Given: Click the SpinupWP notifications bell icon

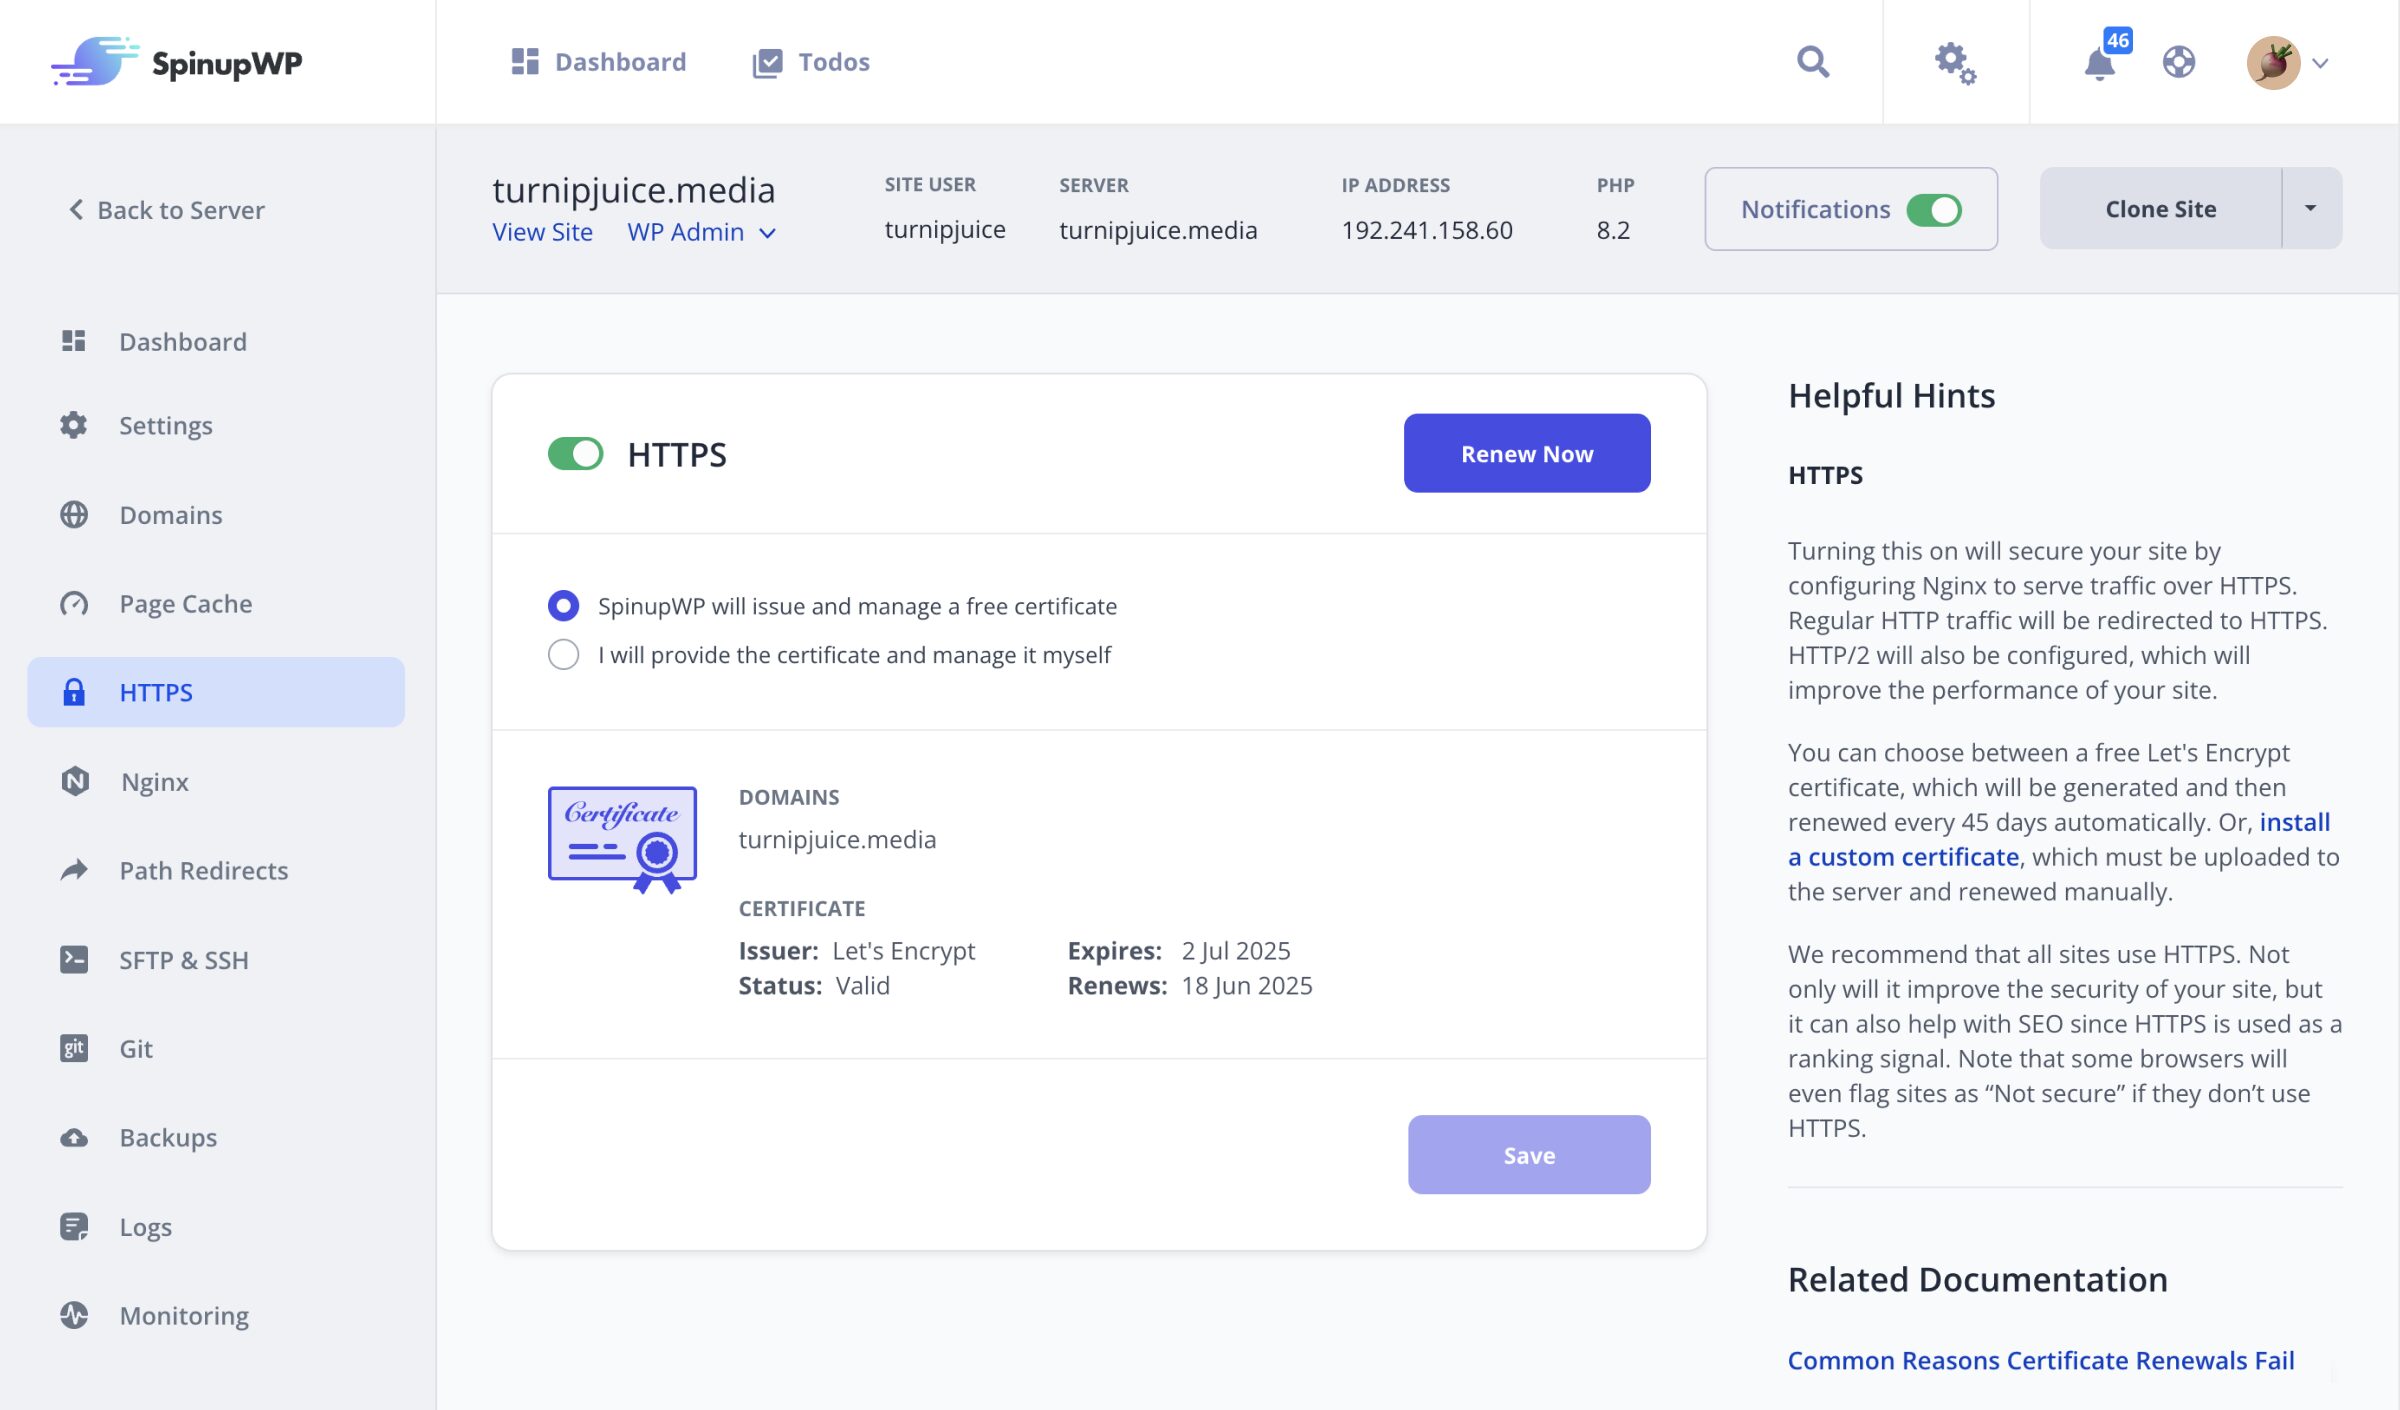Looking at the screenshot, I should pyautogui.click(x=2100, y=64).
